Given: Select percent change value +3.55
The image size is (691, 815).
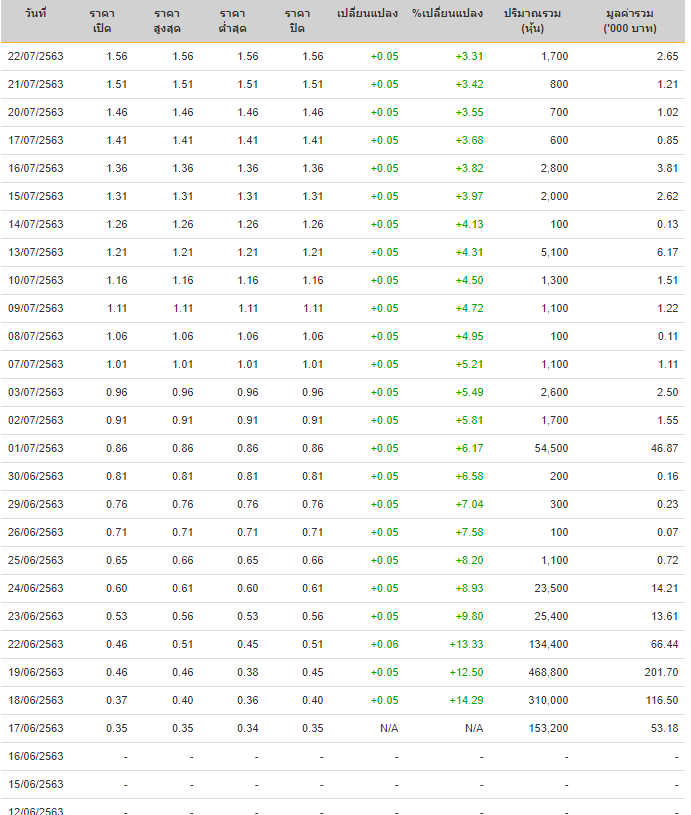Looking at the screenshot, I should [x=469, y=112].
